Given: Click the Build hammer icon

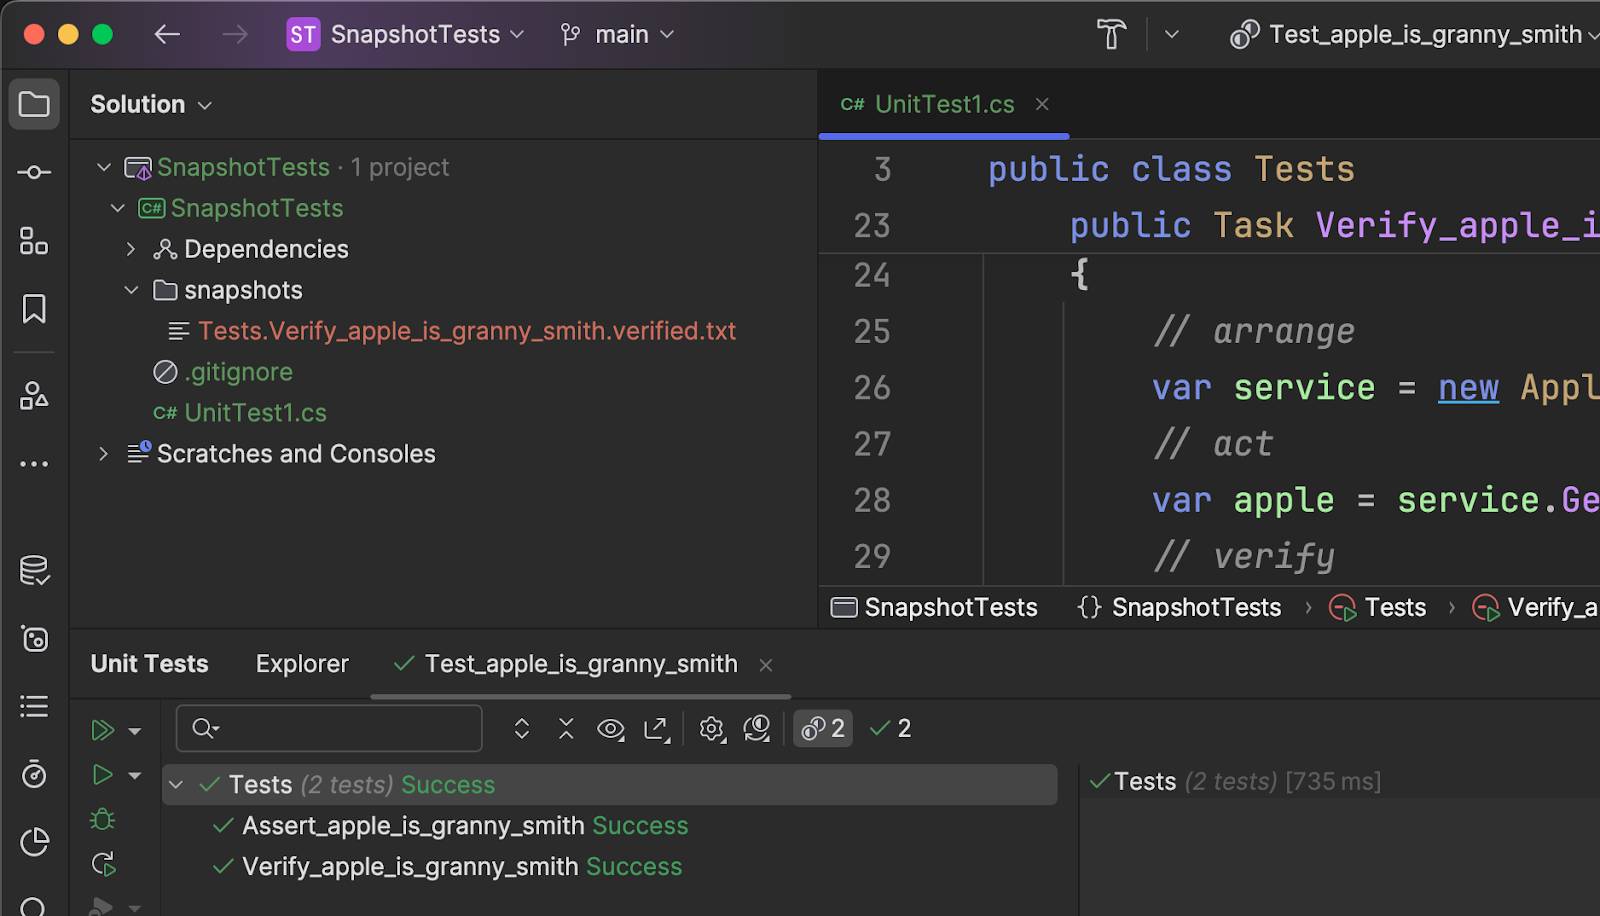Looking at the screenshot, I should click(1111, 35).
